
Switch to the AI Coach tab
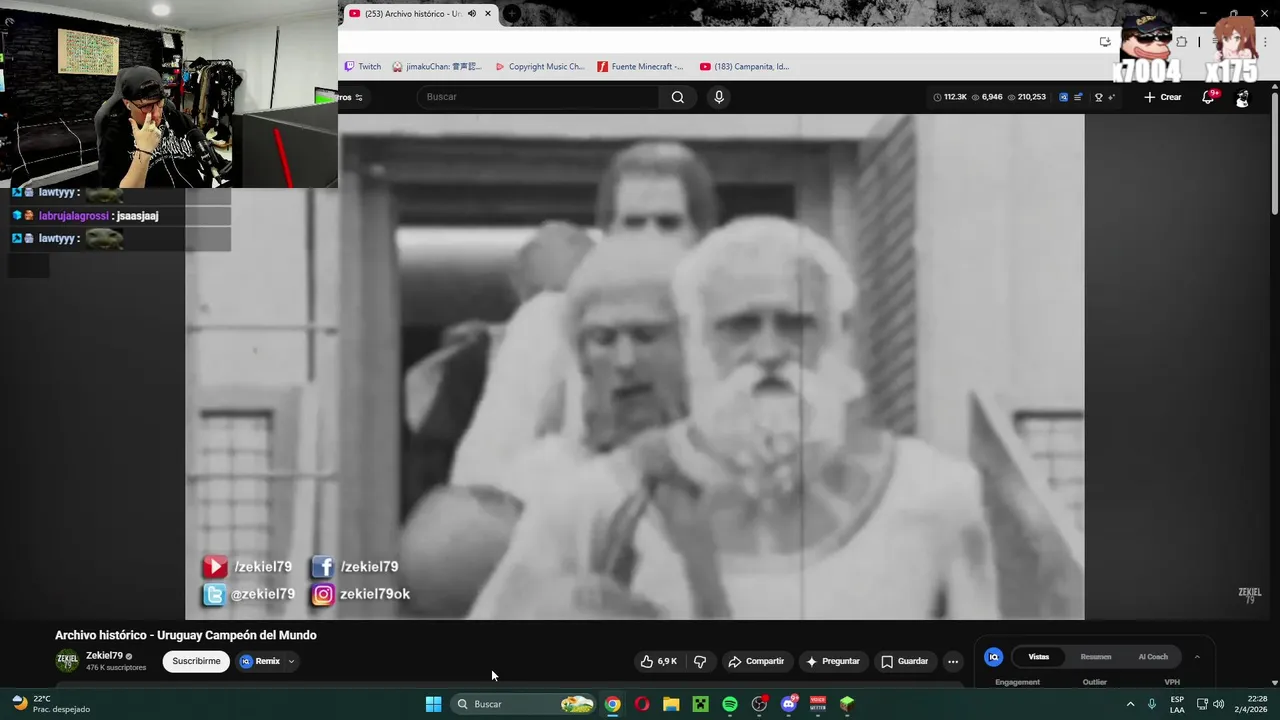(x=1153, y=657)
